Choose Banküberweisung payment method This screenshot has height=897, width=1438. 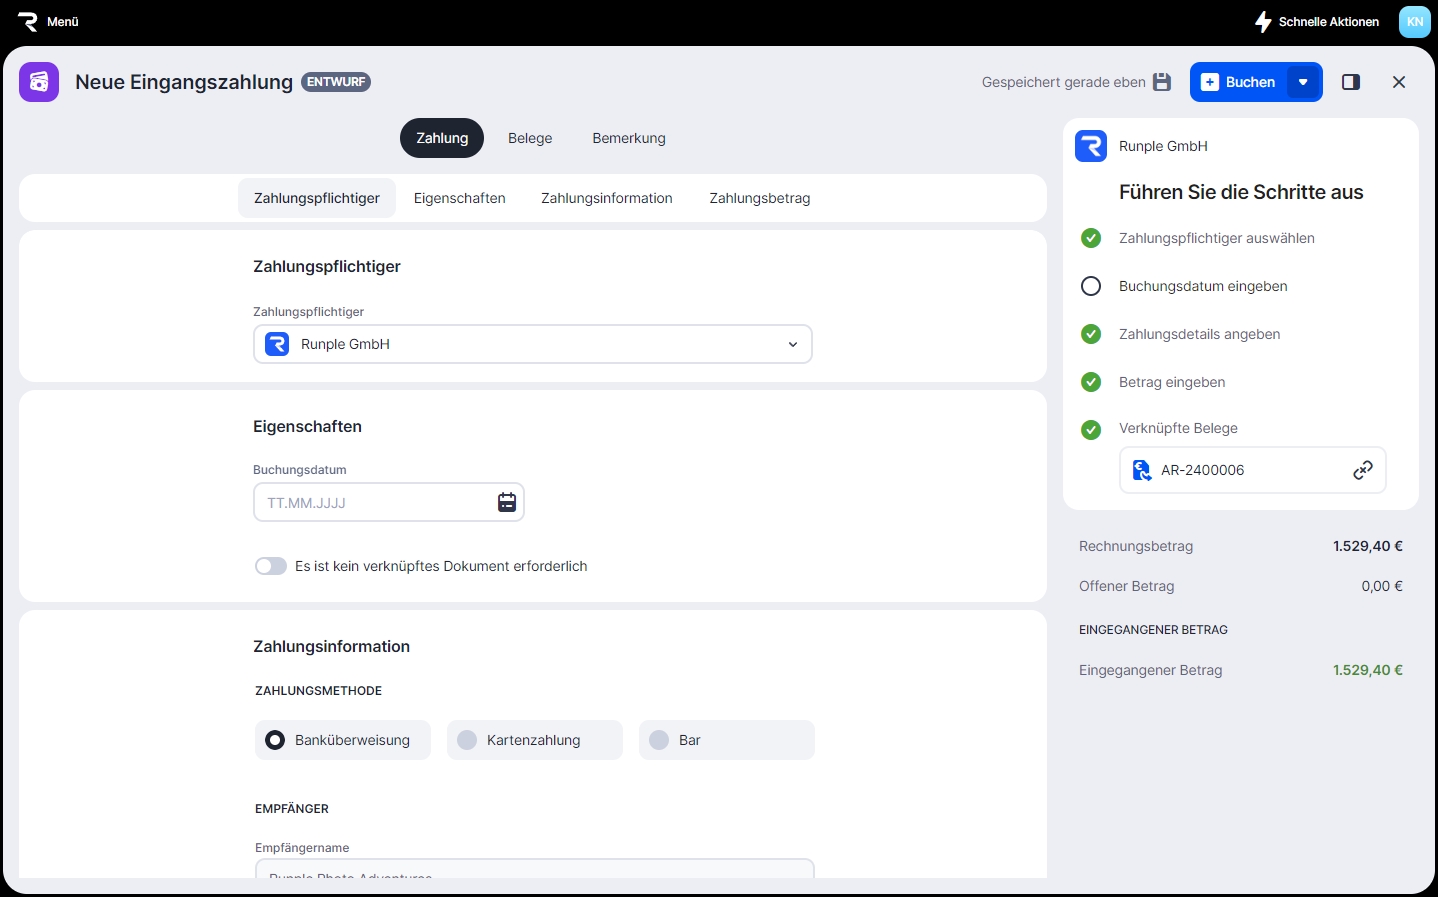coord(342,740)
